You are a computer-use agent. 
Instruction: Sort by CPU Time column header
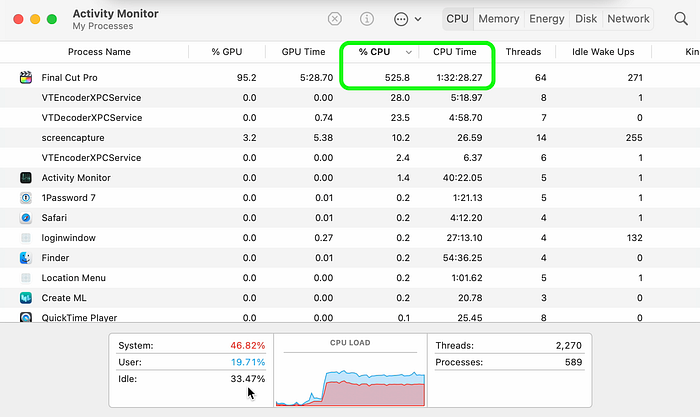[454, 52]
